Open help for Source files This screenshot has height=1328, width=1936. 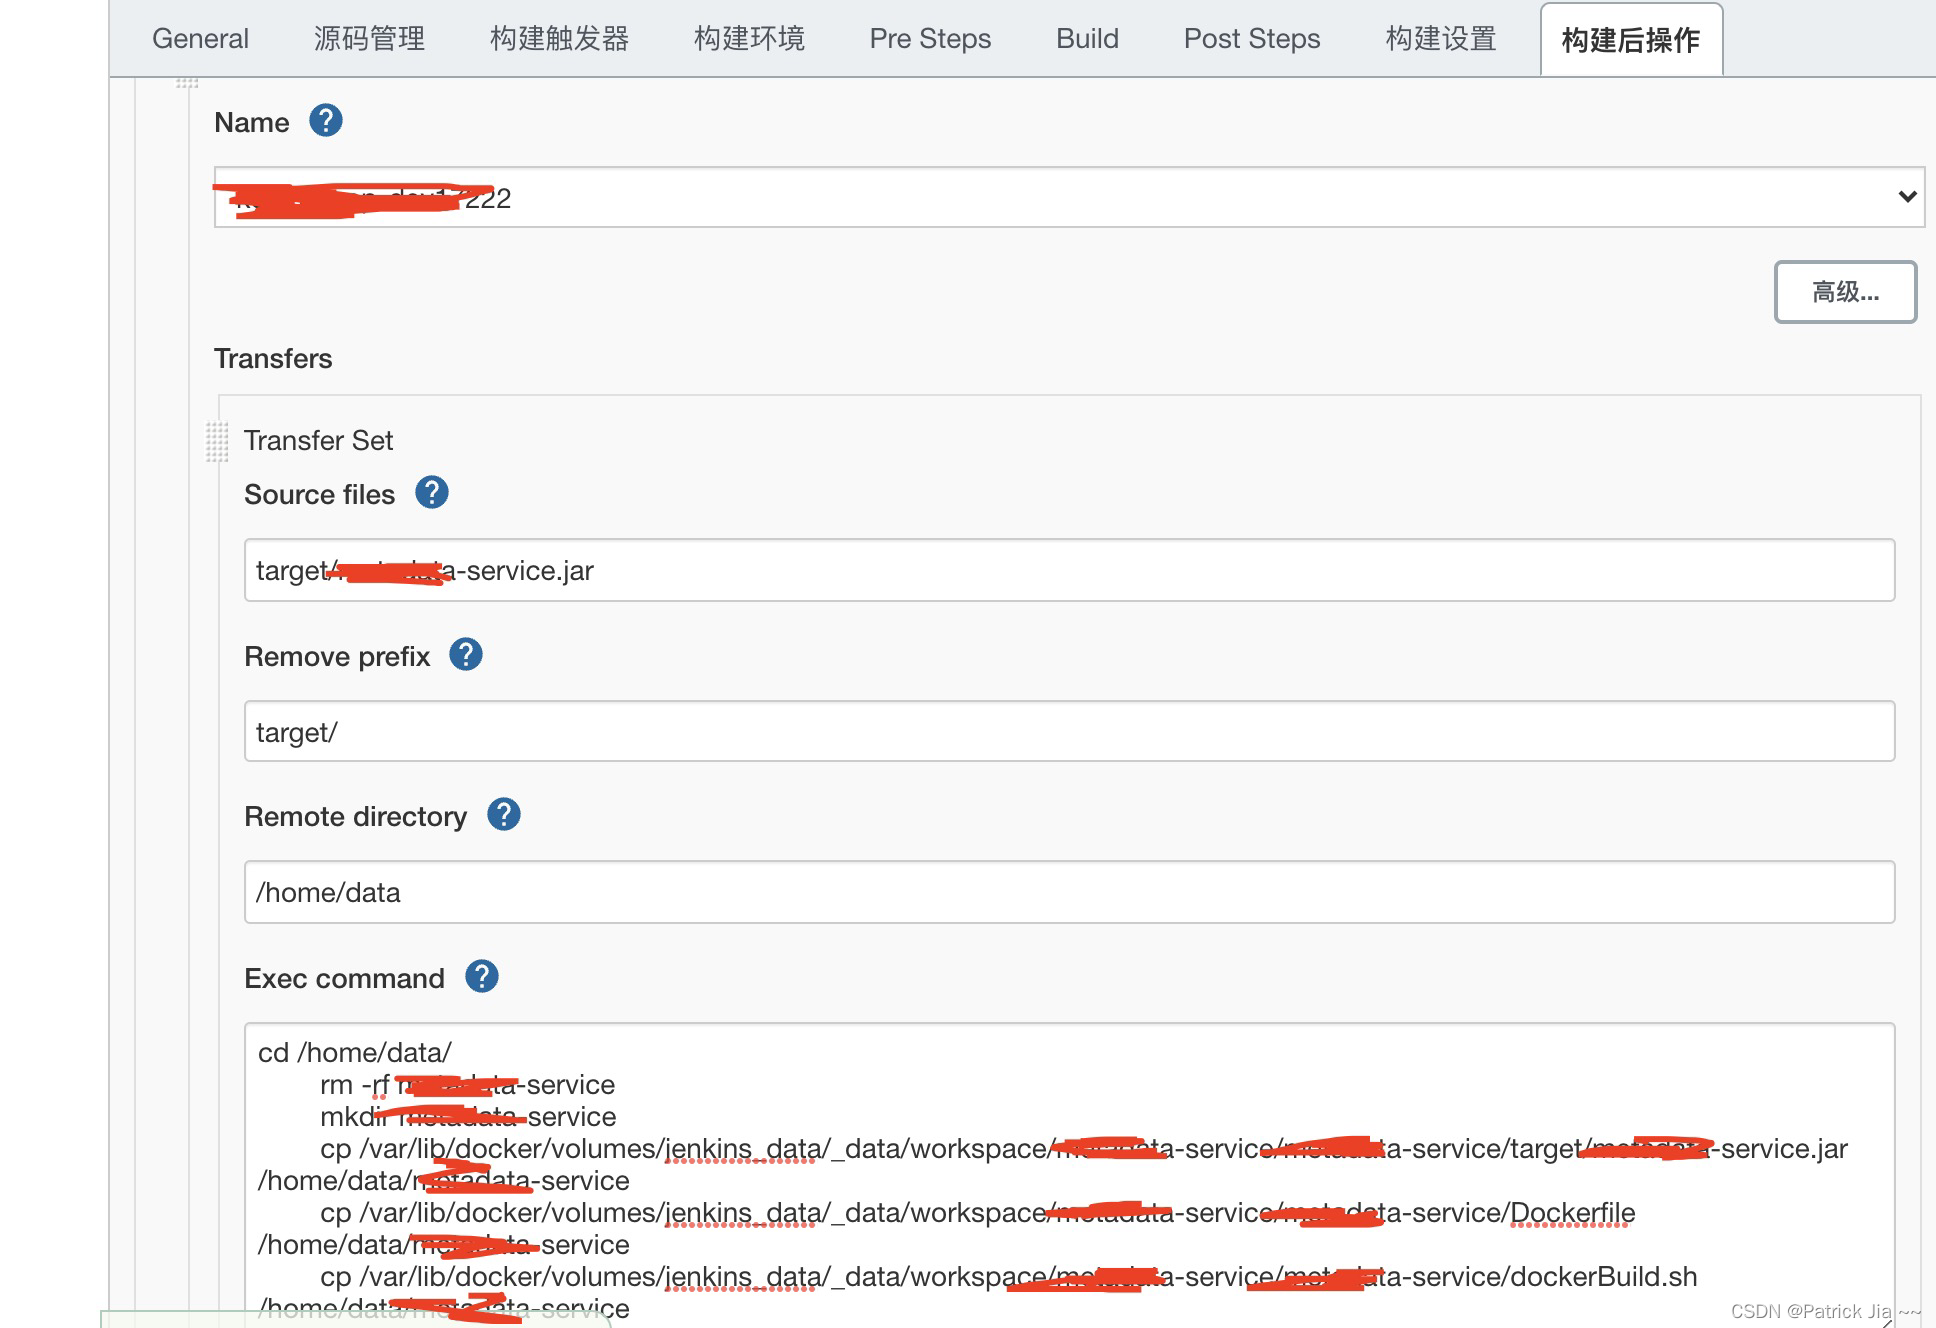click(x=431, y=493)
